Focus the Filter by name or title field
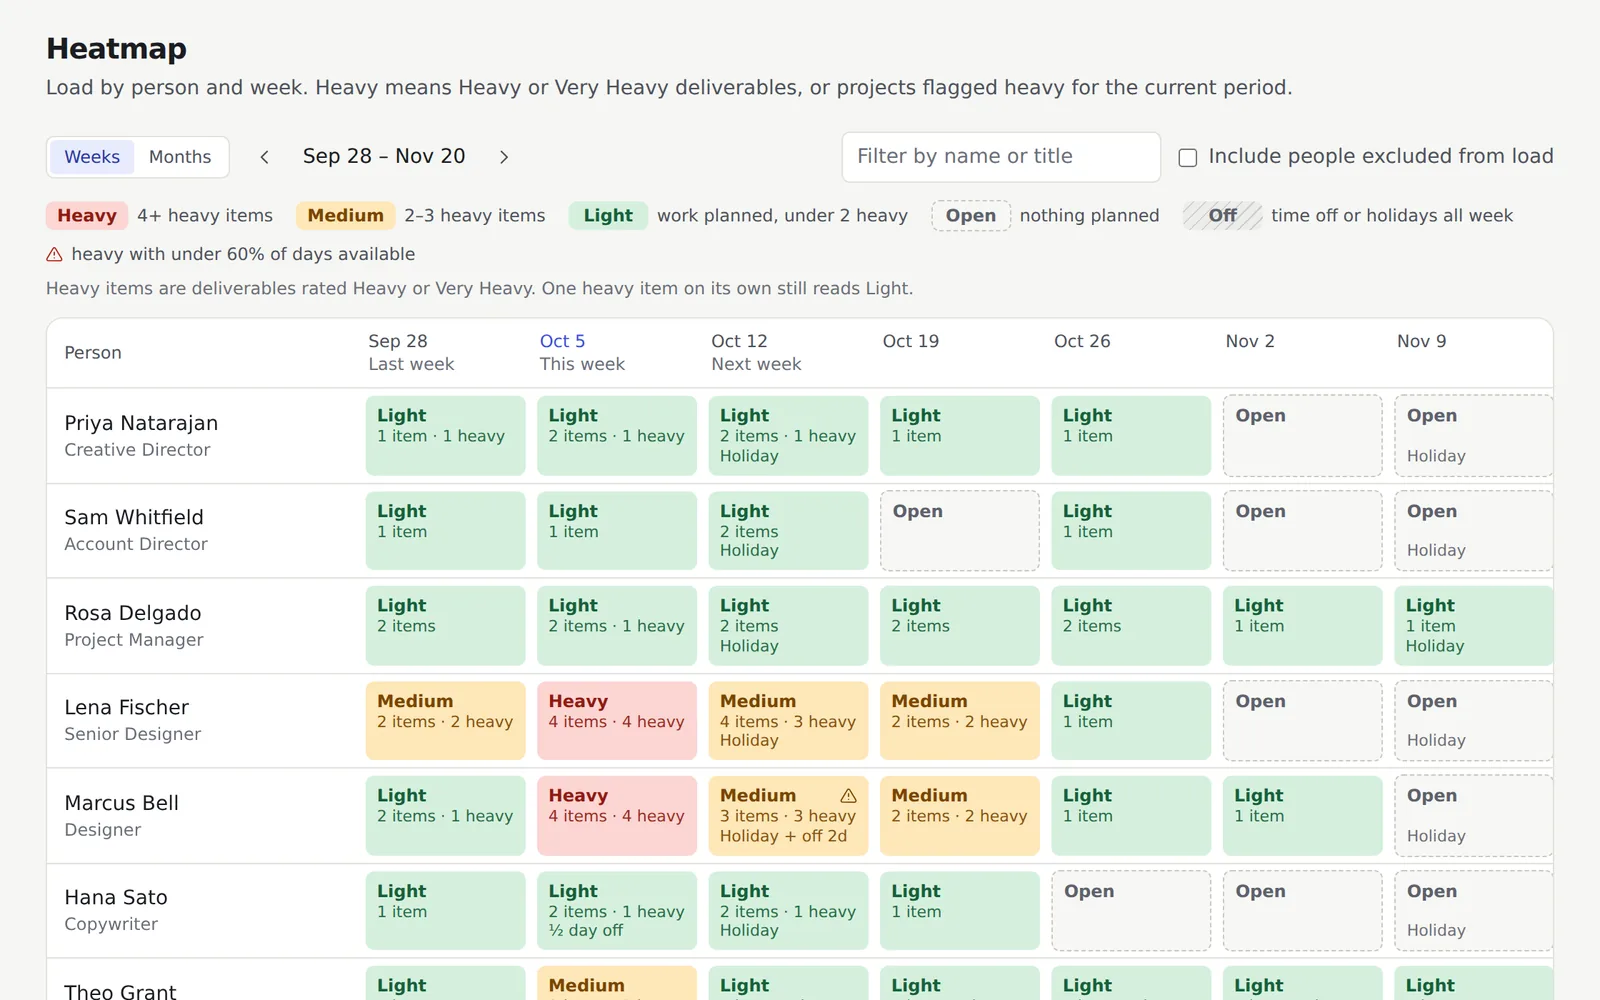 1001,157
